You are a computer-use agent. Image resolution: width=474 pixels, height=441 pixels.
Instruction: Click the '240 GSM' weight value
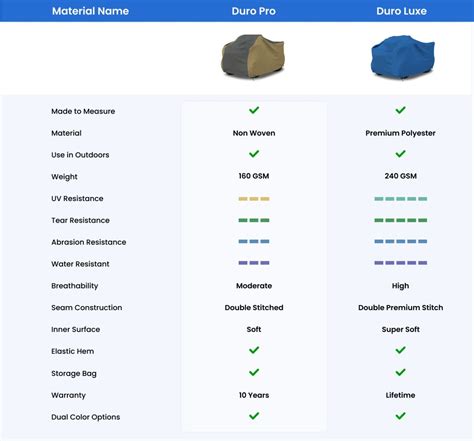(401, 176)
